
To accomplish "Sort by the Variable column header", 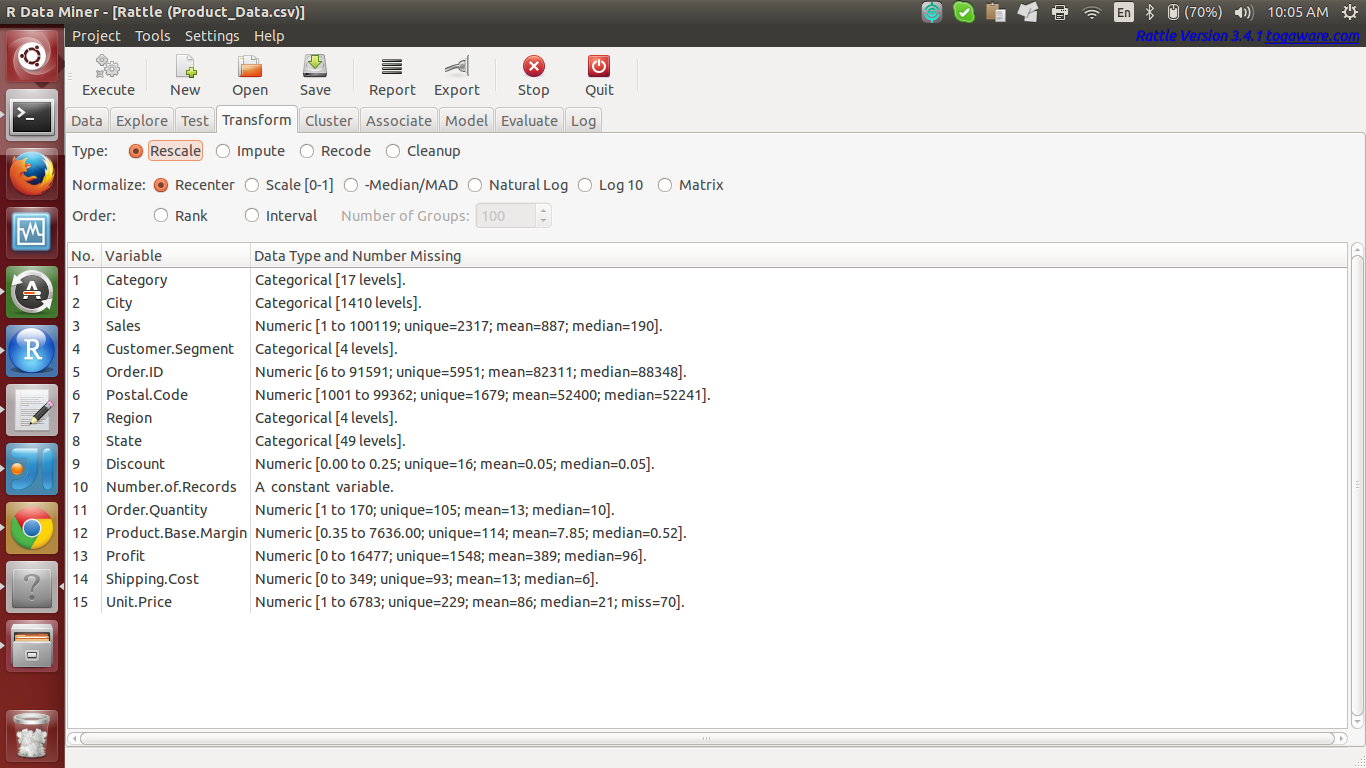I will (x=176, y=256).
